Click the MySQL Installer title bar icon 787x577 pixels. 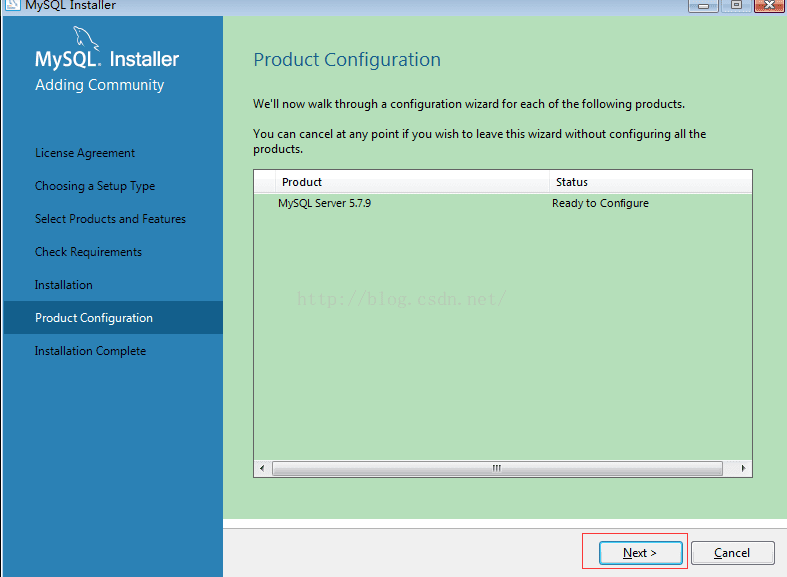12,5
